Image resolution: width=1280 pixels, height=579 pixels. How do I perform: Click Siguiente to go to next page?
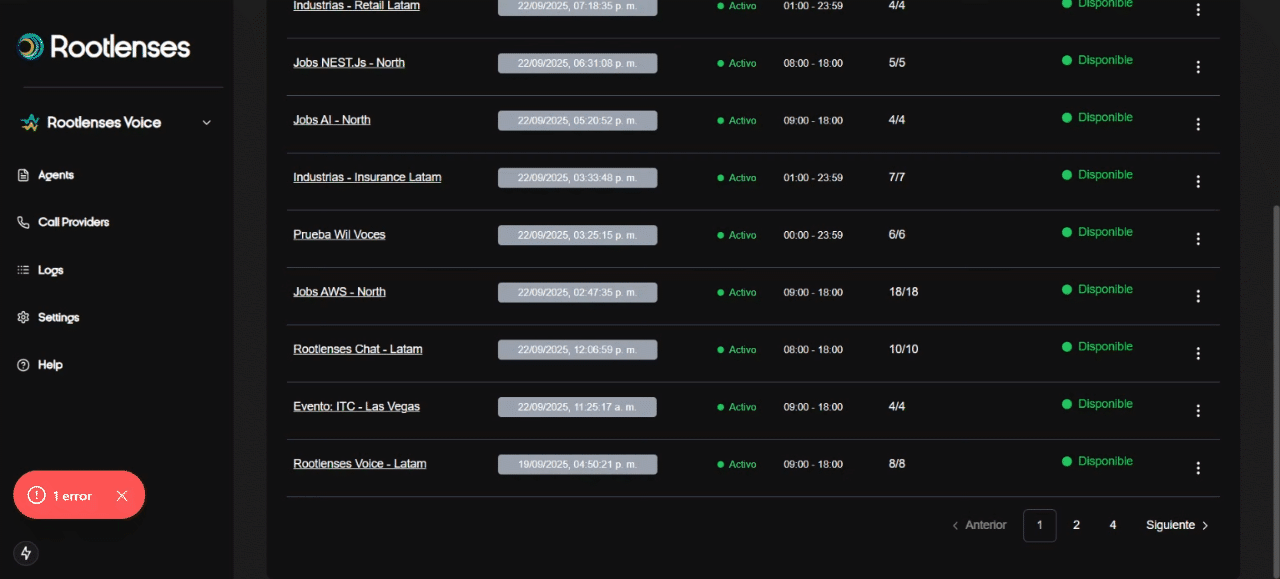1177,525
